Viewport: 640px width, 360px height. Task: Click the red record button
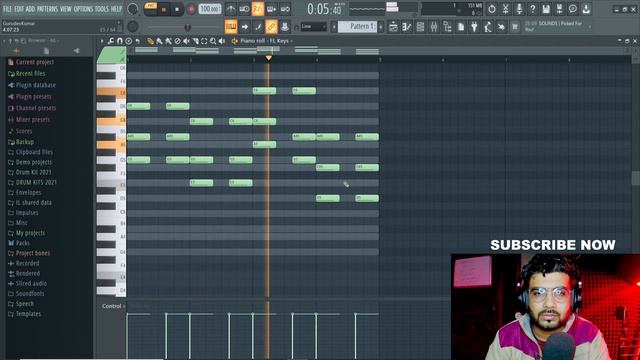pos(191,9)
